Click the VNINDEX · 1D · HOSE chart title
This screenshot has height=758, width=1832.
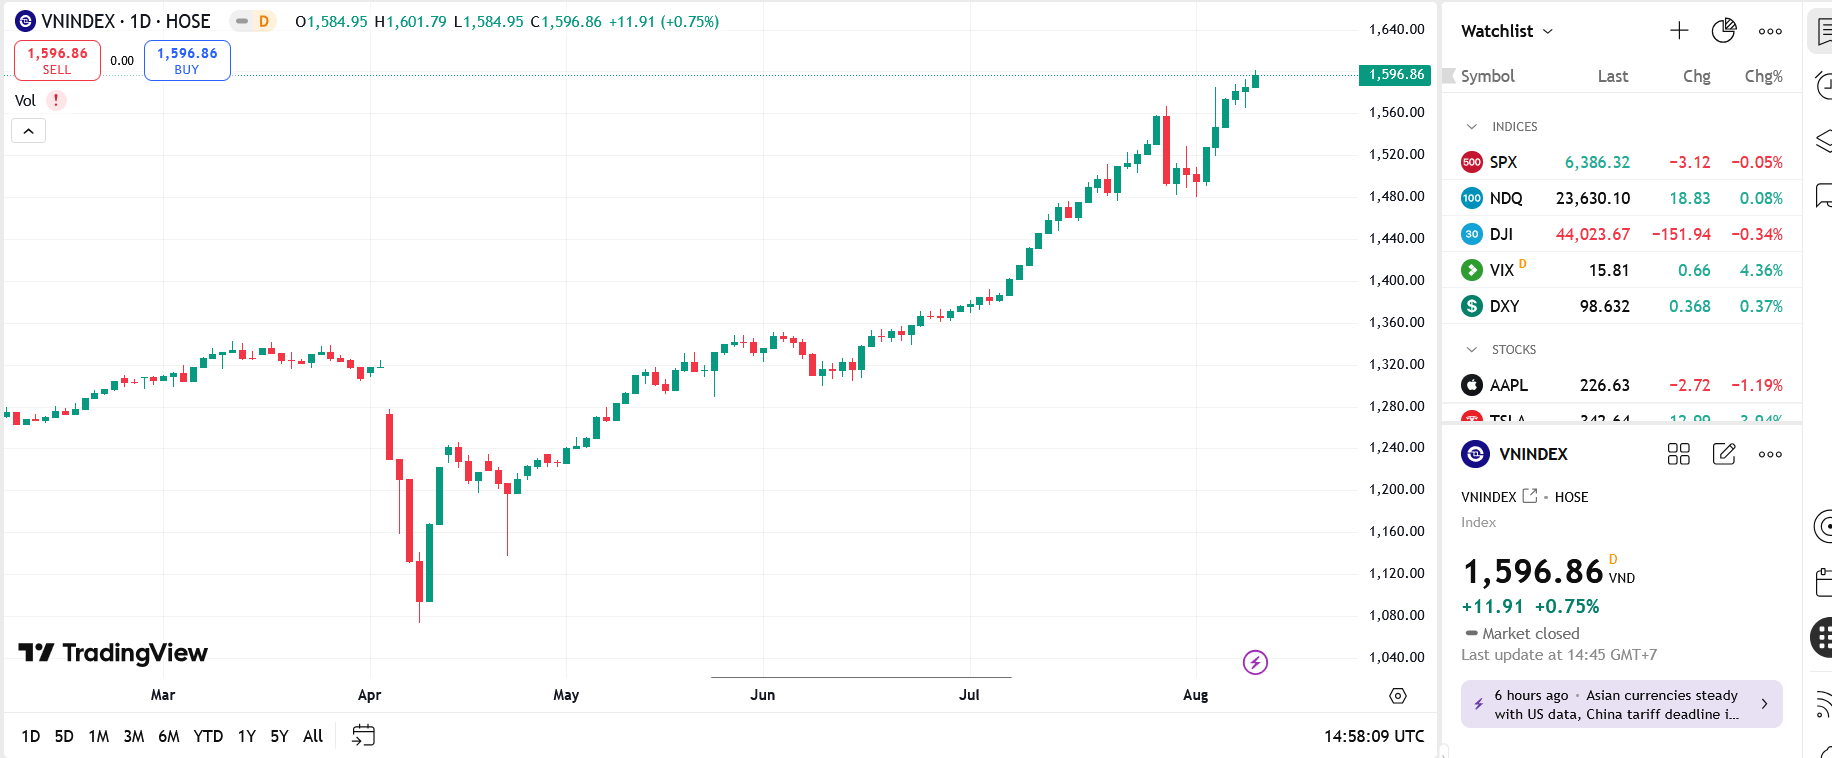[126, 21]
